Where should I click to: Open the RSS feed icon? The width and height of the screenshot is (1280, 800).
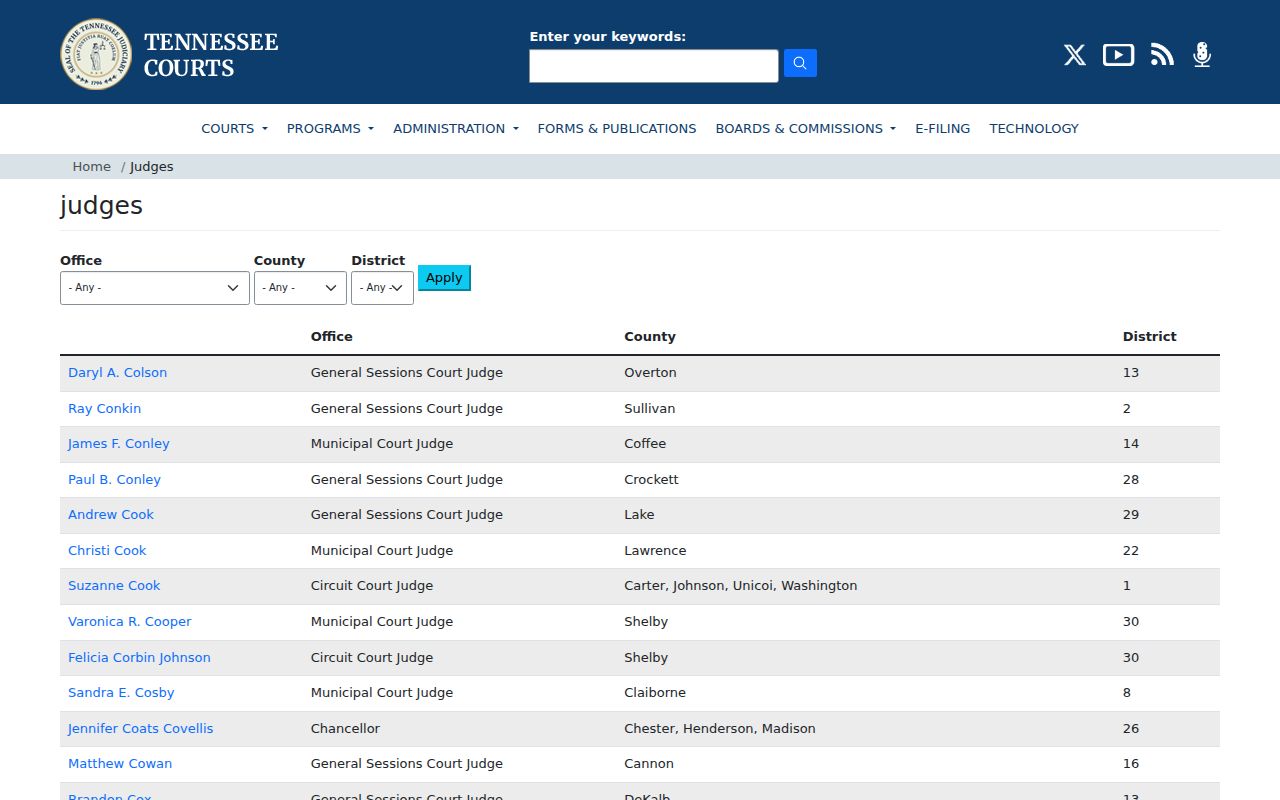click(1162, 55)
